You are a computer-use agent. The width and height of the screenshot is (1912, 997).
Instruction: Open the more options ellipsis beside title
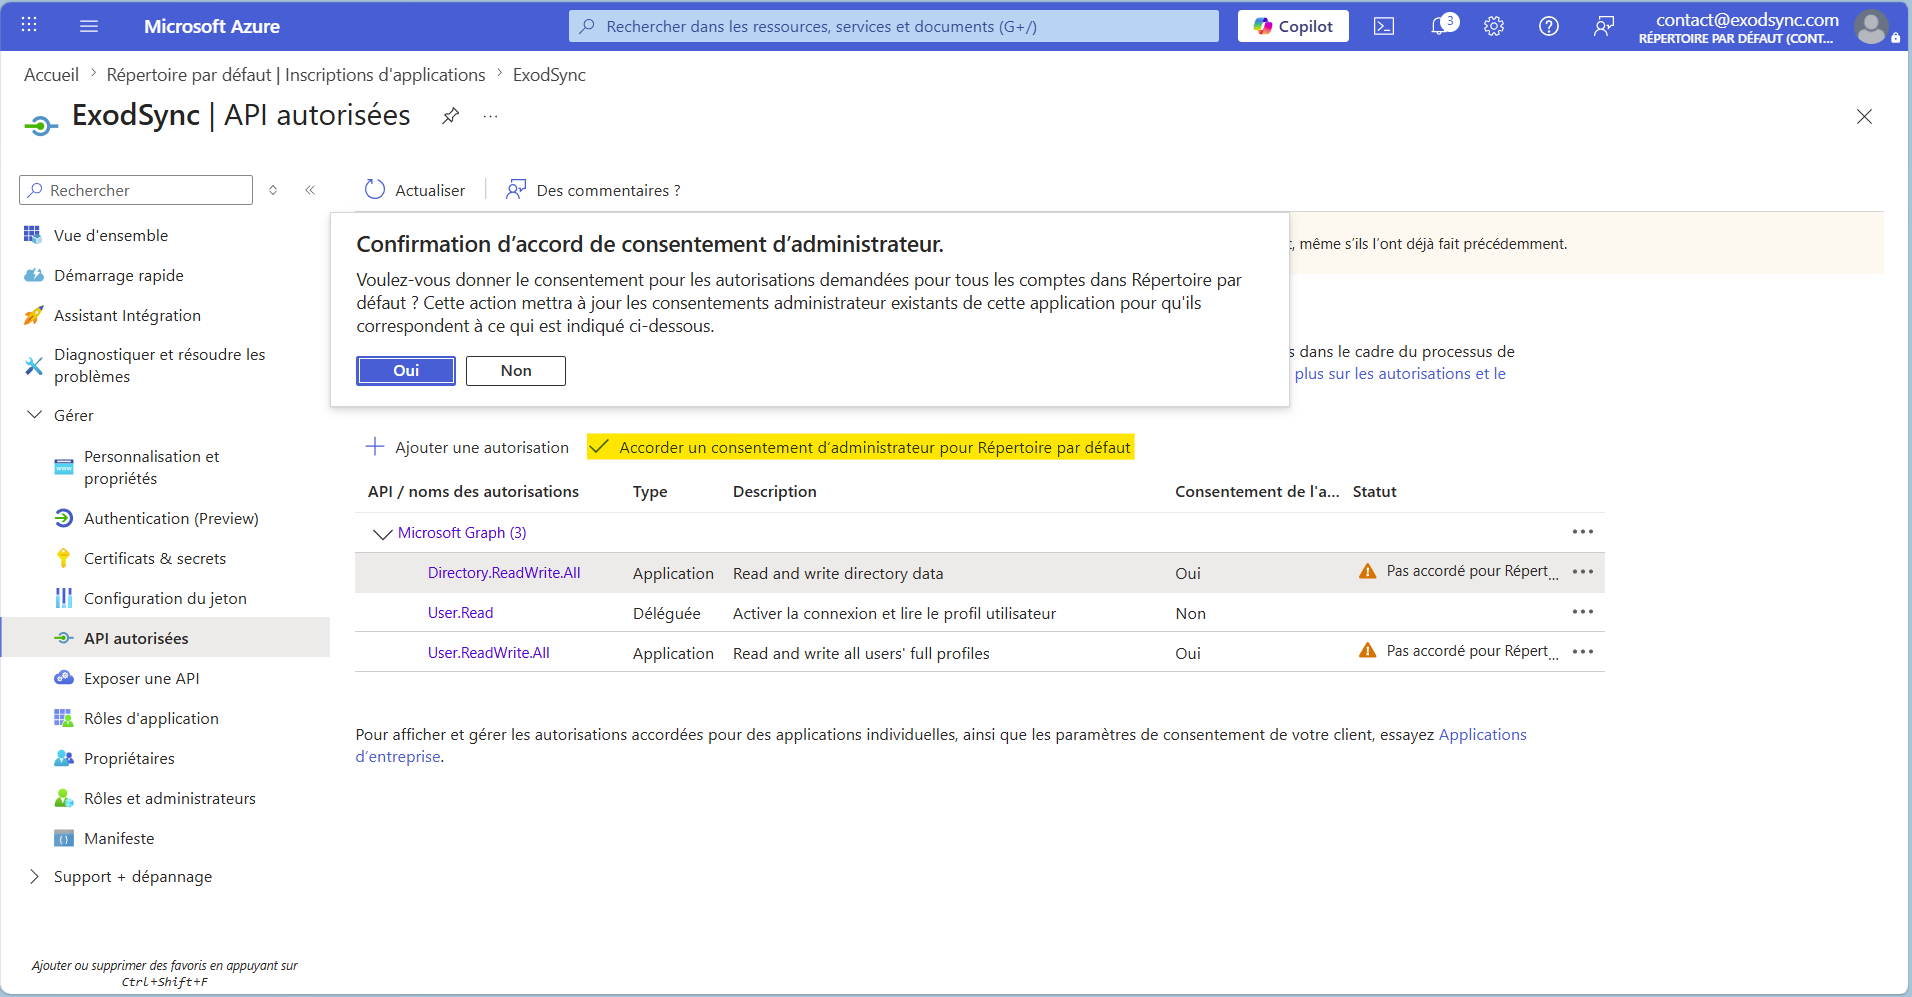[x=490, y=116]
